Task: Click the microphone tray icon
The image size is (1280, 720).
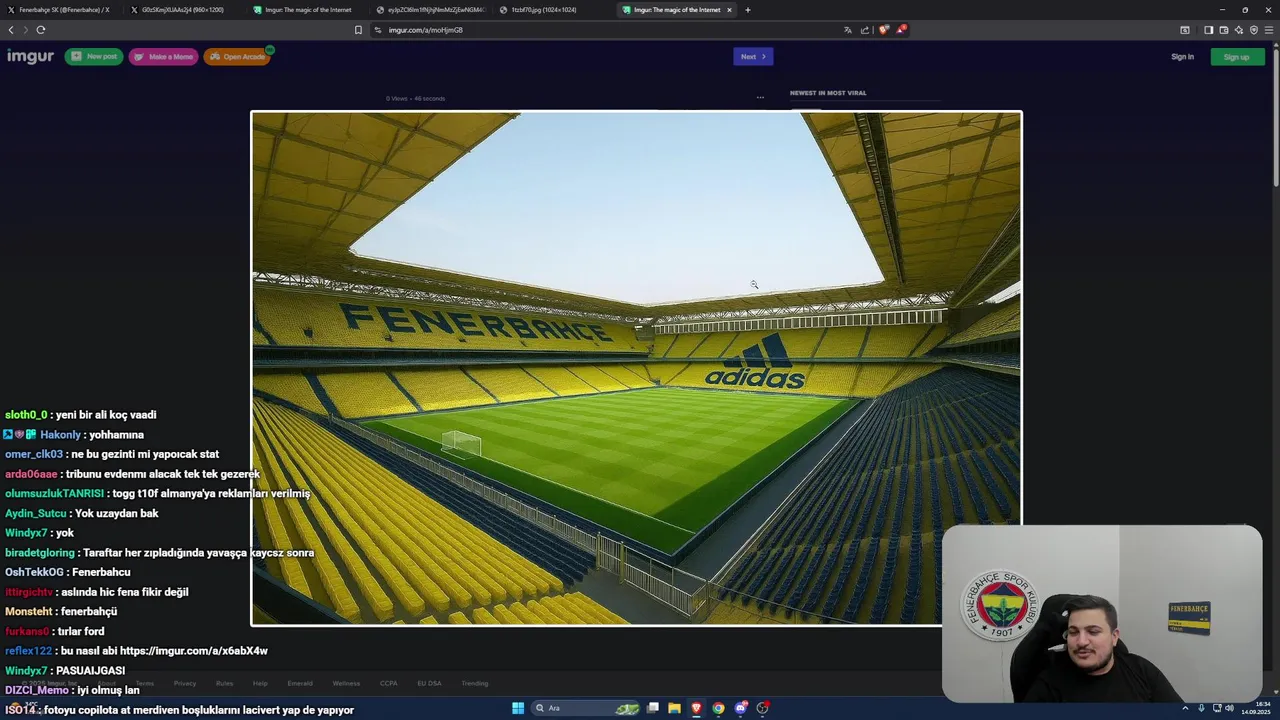Action: (1201, 708)
